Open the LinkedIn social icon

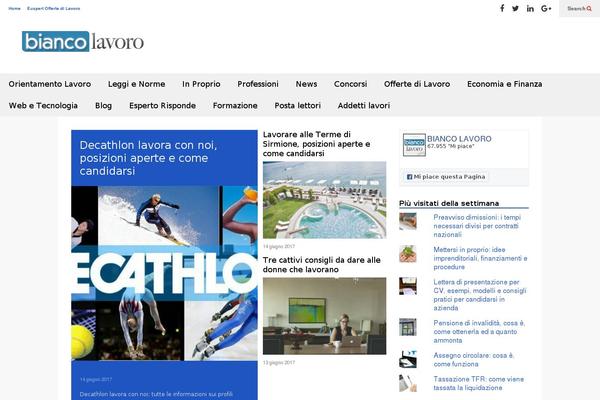click(530, 8)
